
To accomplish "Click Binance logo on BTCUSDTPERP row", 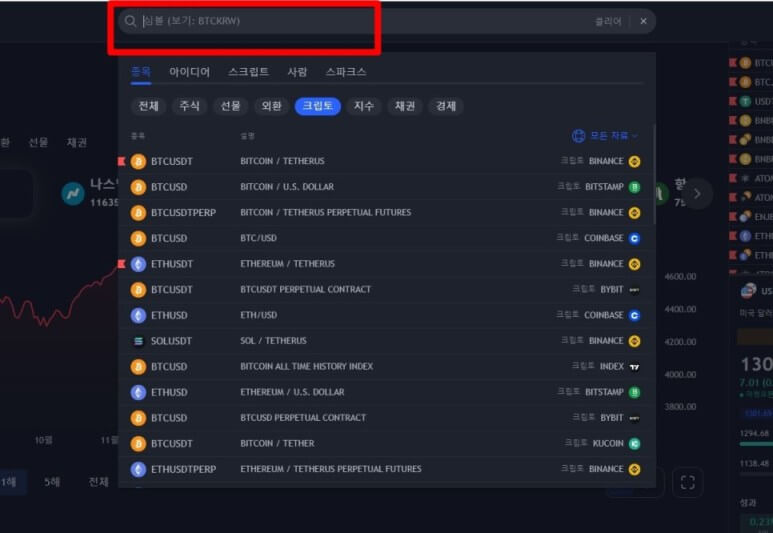I will (x=635, y=213).
